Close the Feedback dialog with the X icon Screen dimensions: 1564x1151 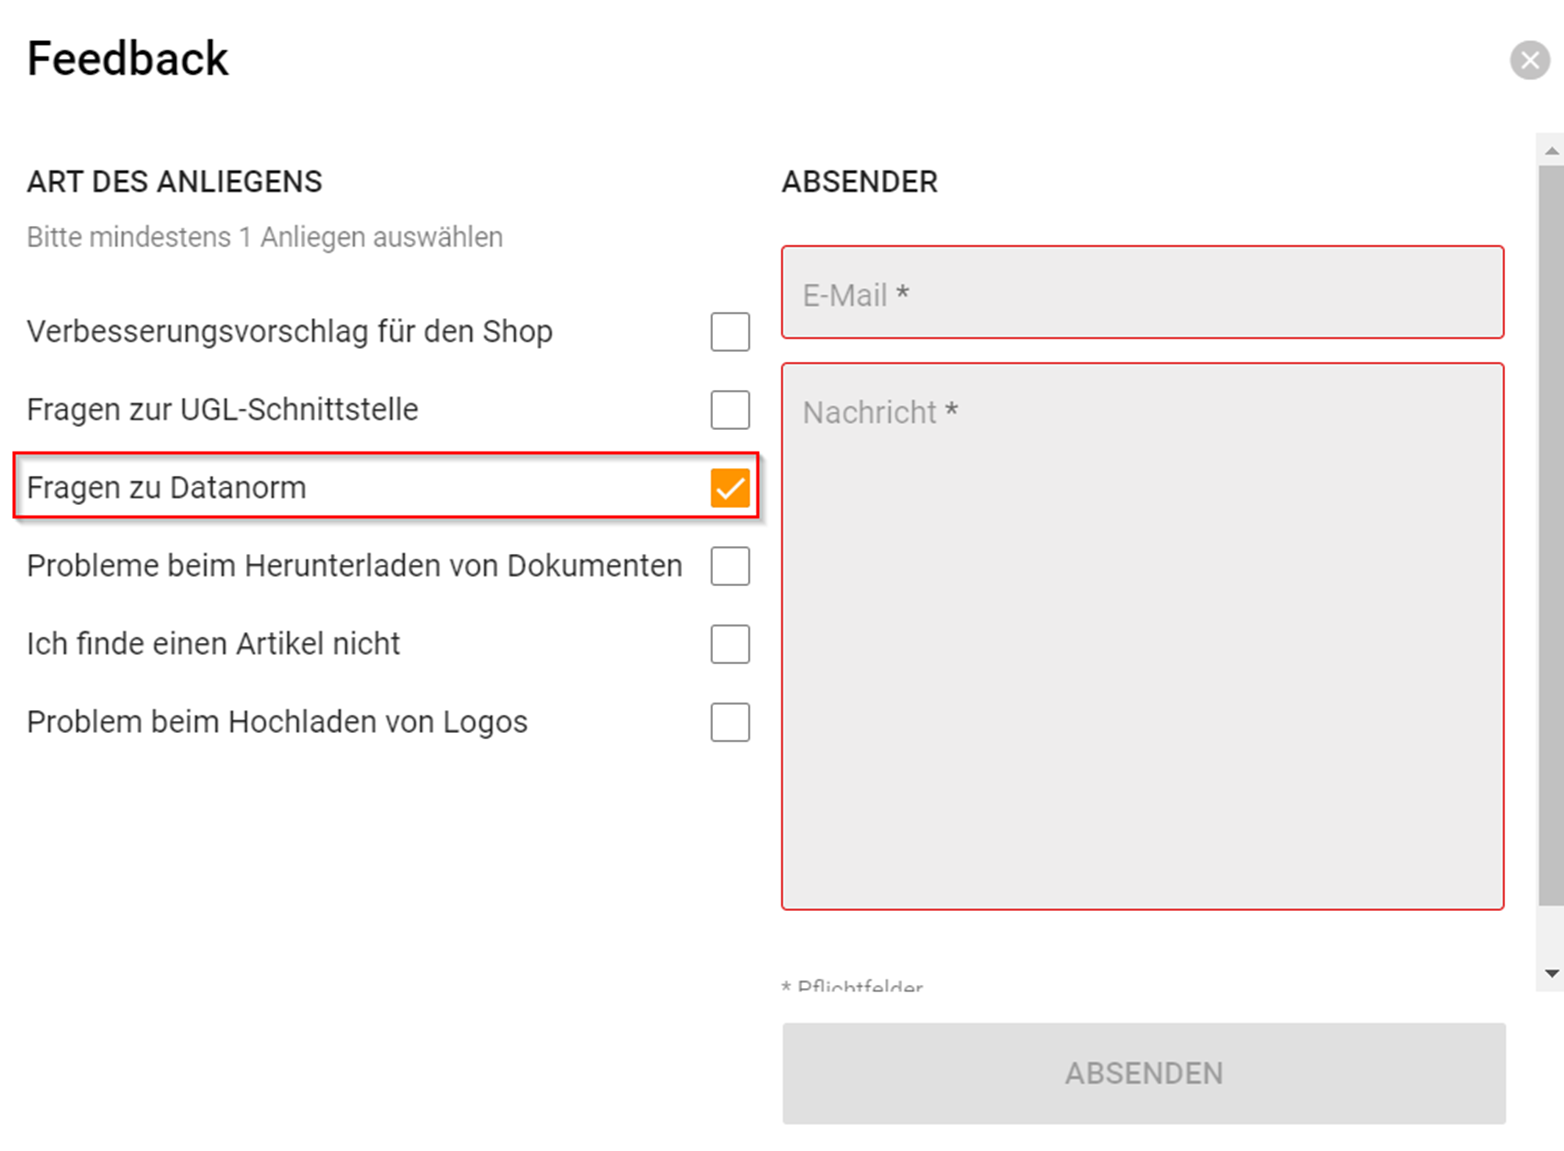(1529, 60)
